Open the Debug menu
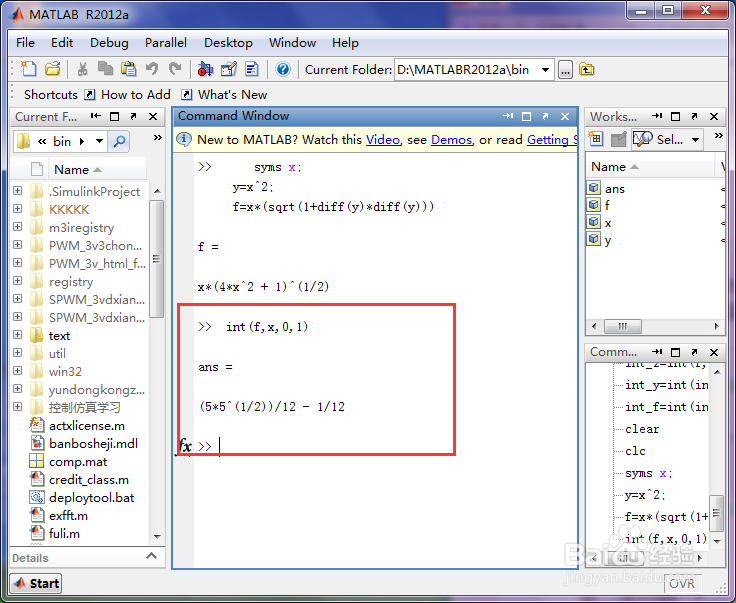Image resolution: width=736 pixels, height=603 pixels. point(109,43)
